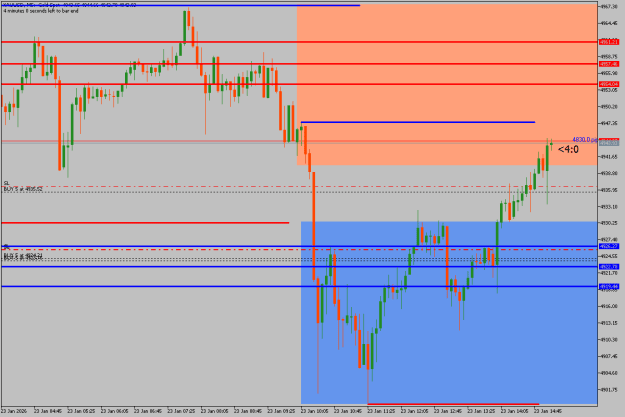Click the 4901.75 price scale value

tap(609, 389)
